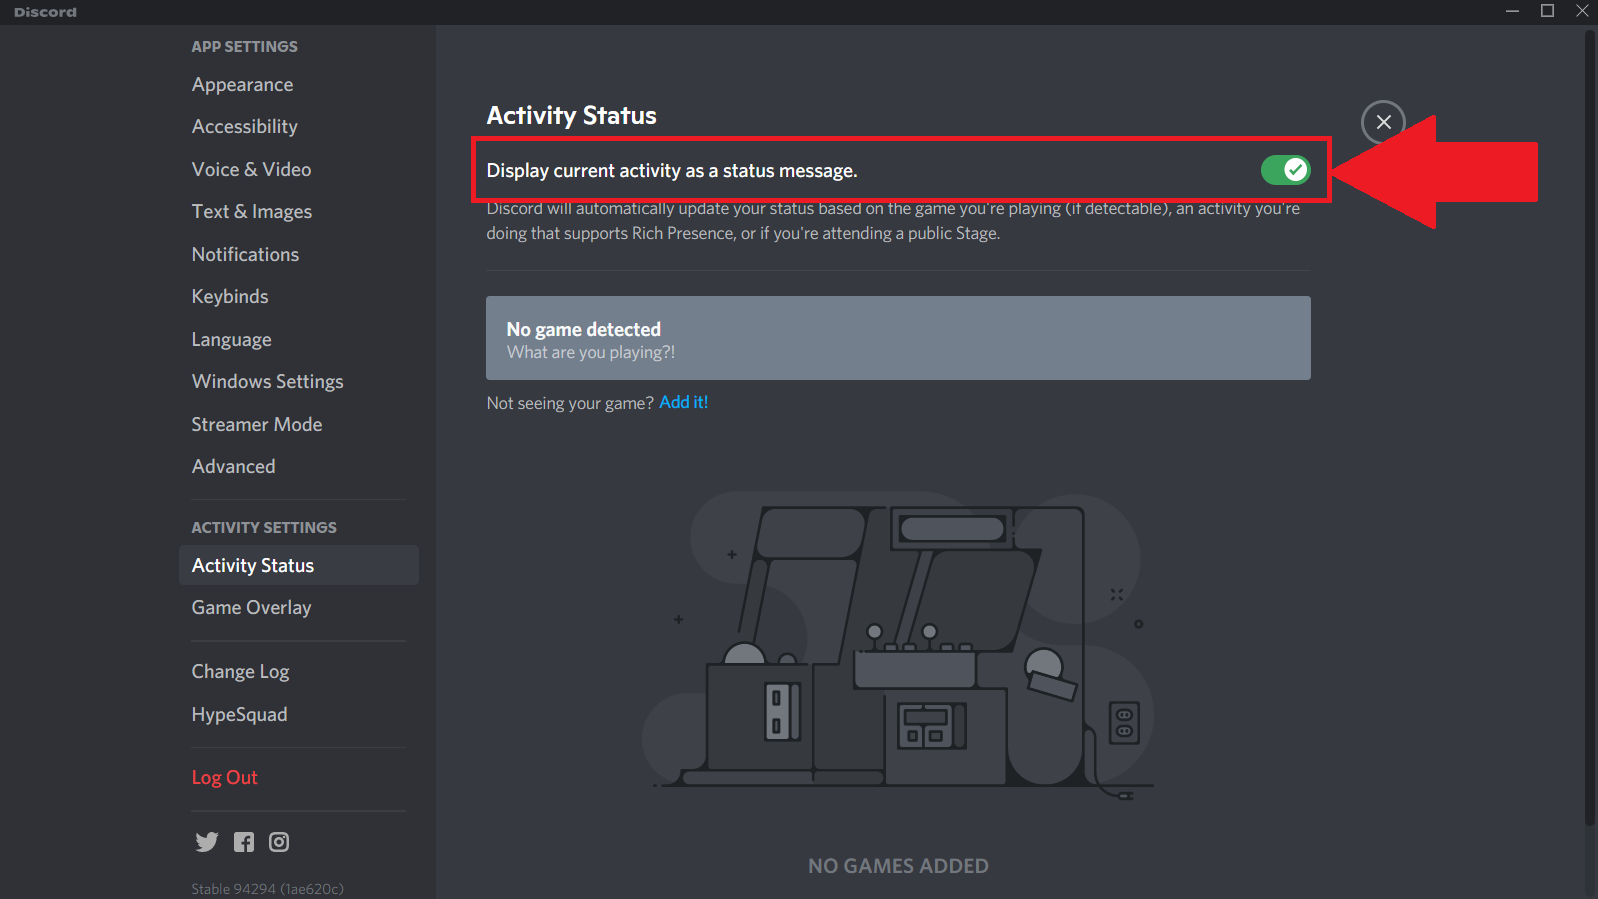
Task: Go to Accessibility settings
Action: click(x=244, y=127)
